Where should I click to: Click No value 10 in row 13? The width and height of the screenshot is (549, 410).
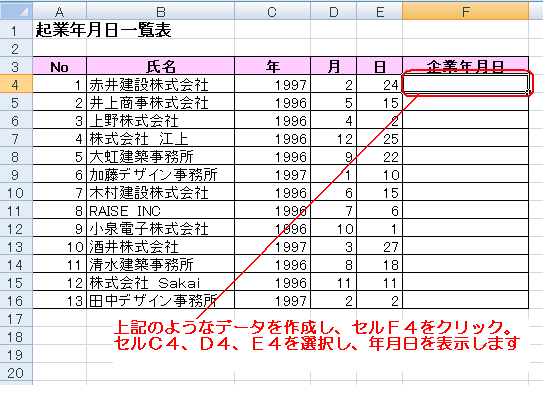point(60,246)
